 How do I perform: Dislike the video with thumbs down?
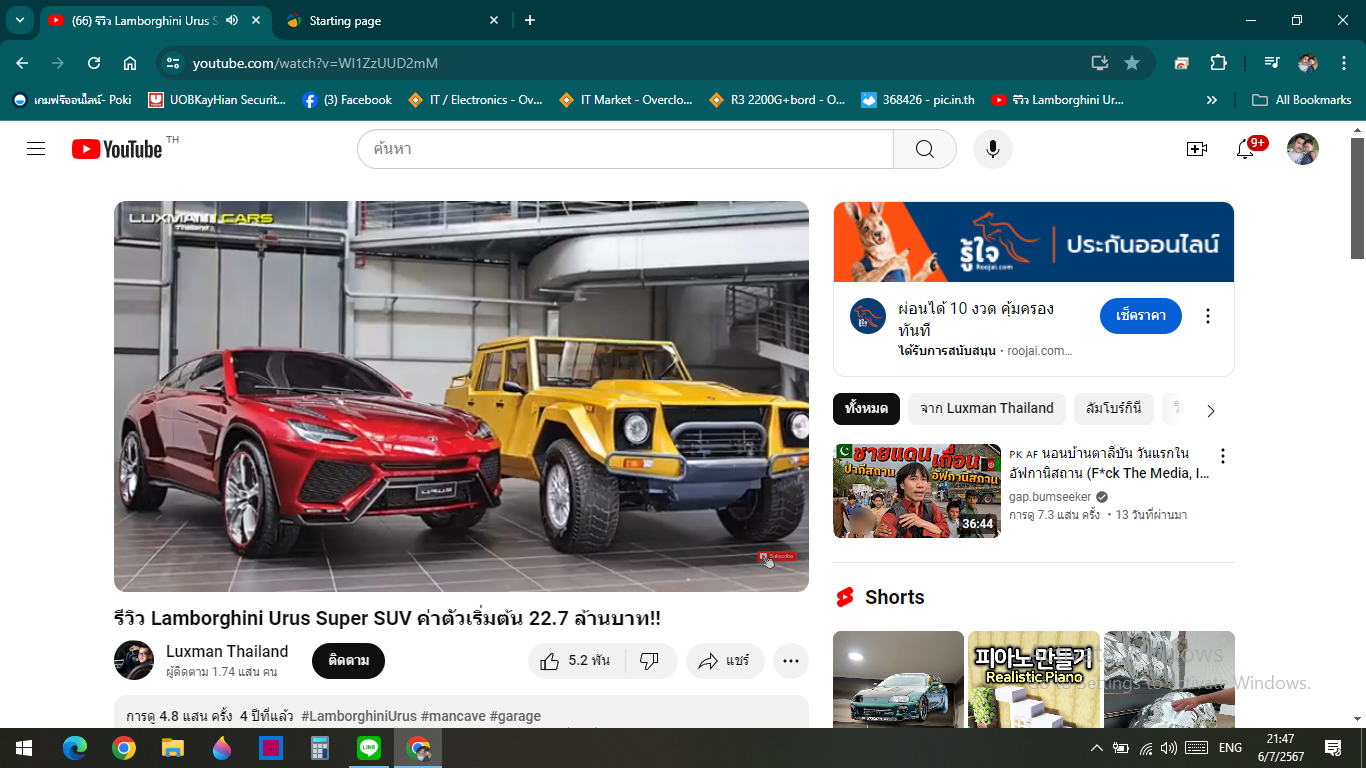pos(650,661)
